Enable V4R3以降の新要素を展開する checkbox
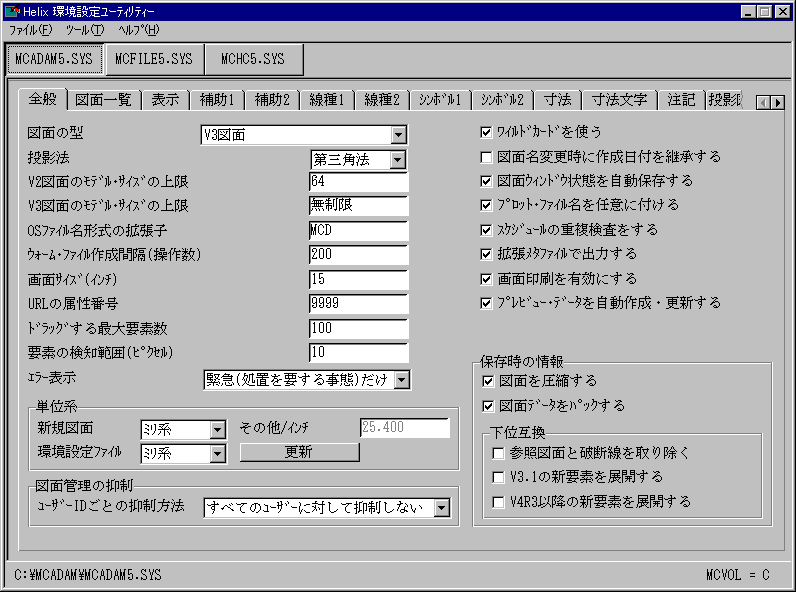This screenshot has height=592, width=796. point(499,502)
